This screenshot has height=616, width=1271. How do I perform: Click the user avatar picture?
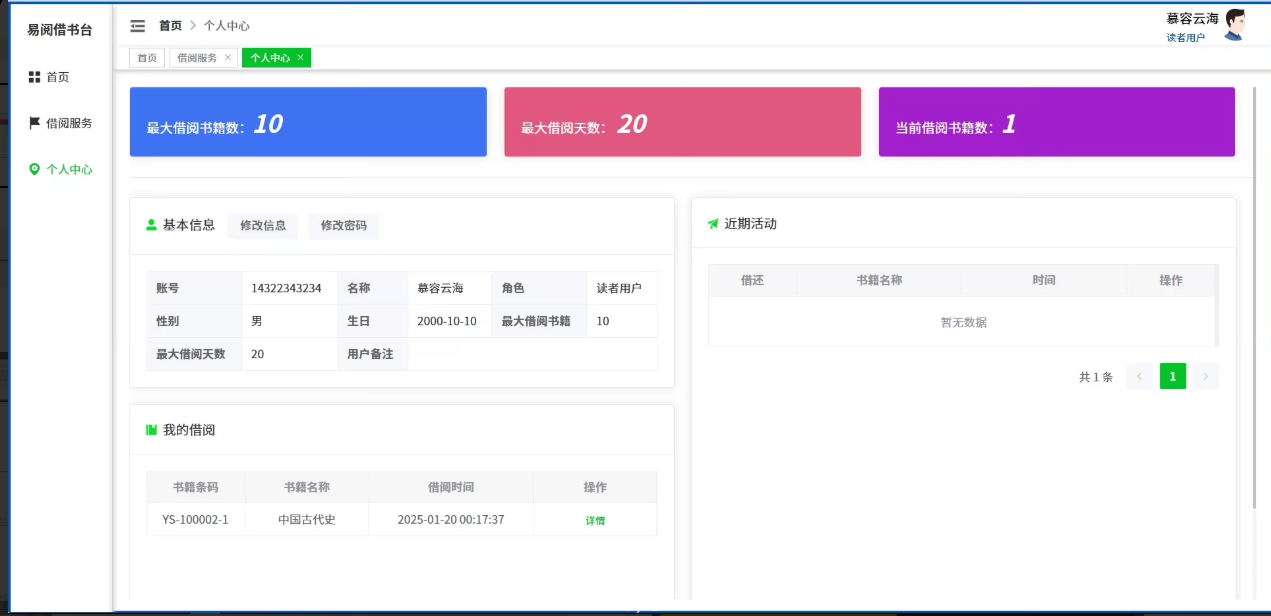click(x=1235, y=25)
